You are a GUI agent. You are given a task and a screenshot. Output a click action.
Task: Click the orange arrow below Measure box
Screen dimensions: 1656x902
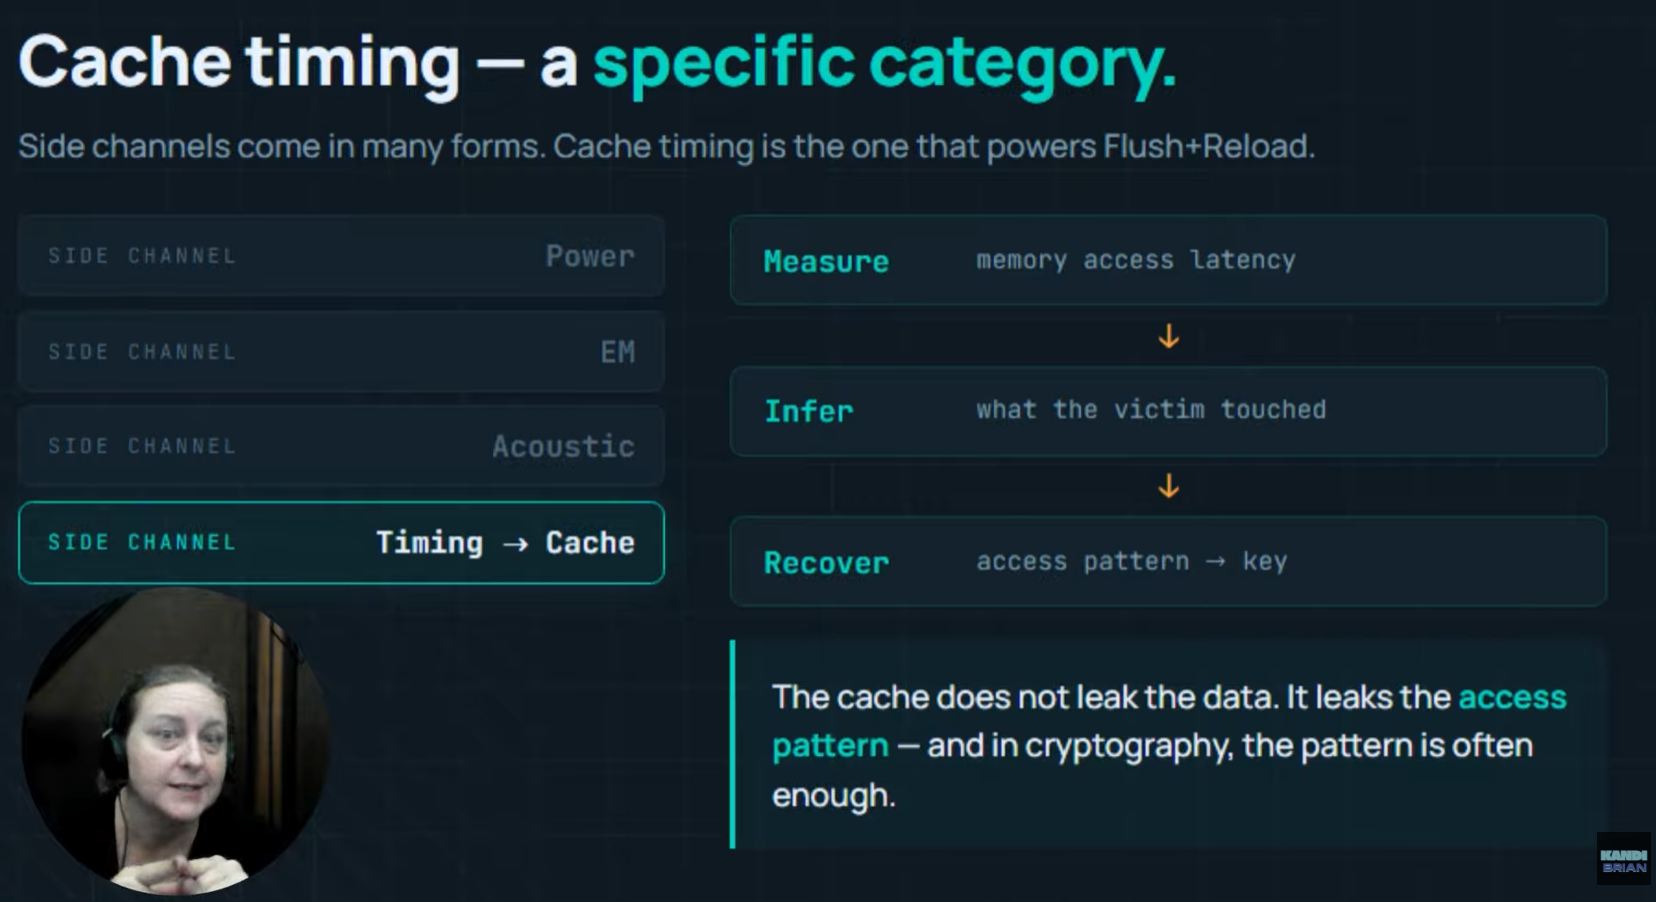tap(1168, 337)
